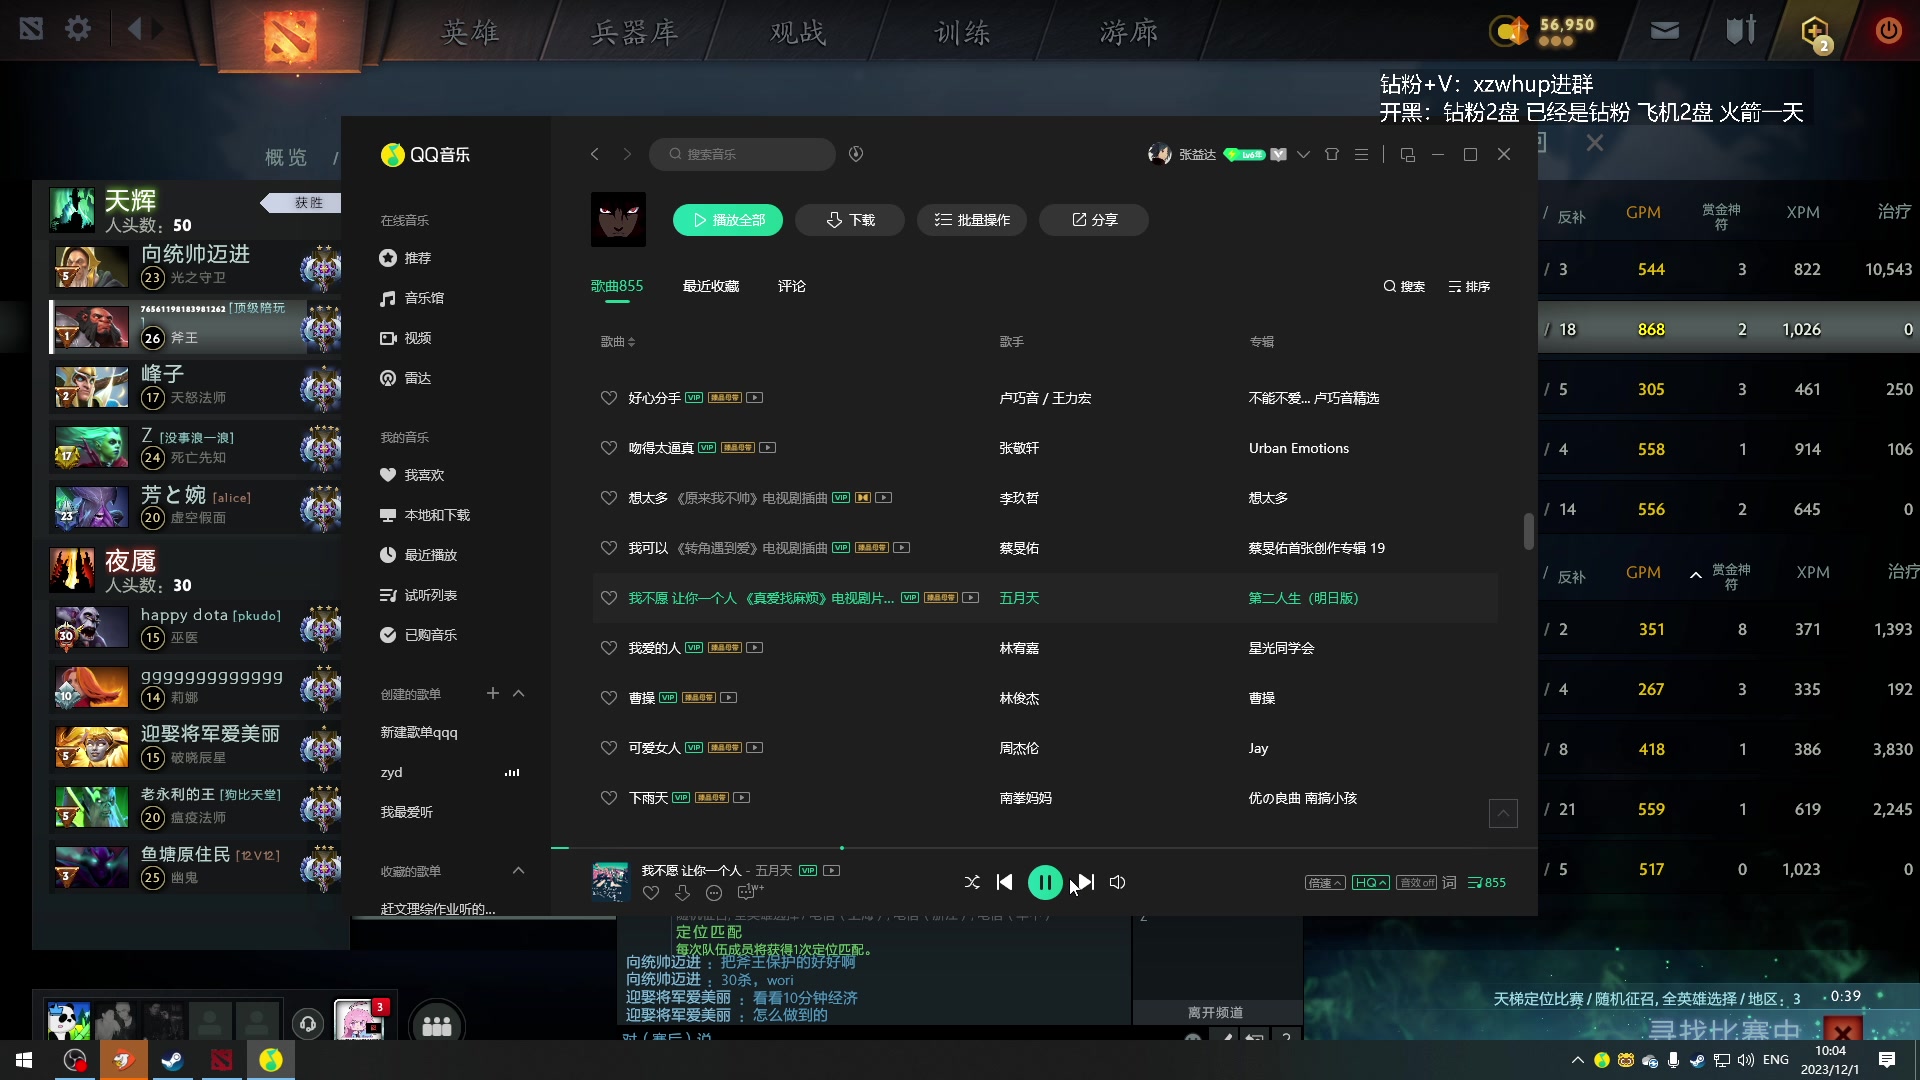Collapse the 创建的歌单 section
The width and height of the screenshot is (1920, 1080).
[518, 693]
